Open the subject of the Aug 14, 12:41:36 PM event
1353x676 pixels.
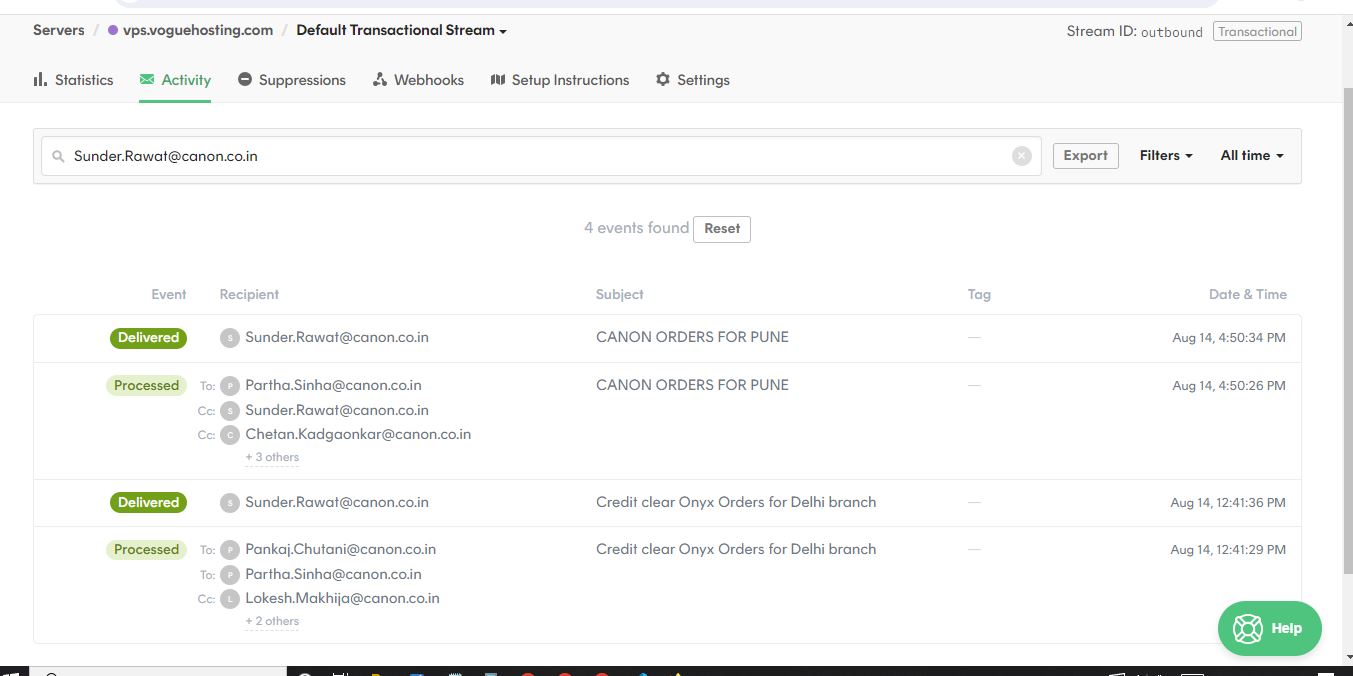point(736,502)
